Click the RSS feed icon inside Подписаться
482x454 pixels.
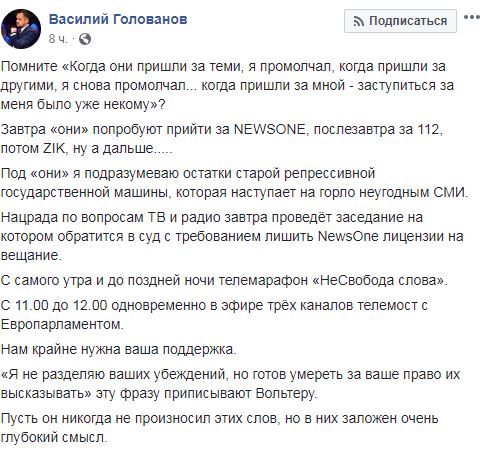(359, 22)
